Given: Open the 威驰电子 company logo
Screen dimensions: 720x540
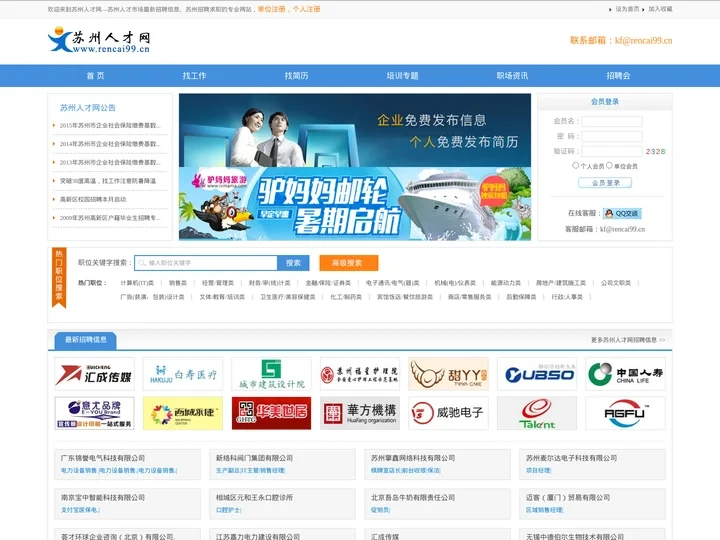Looking at the screenshot, I should point(448,413).
